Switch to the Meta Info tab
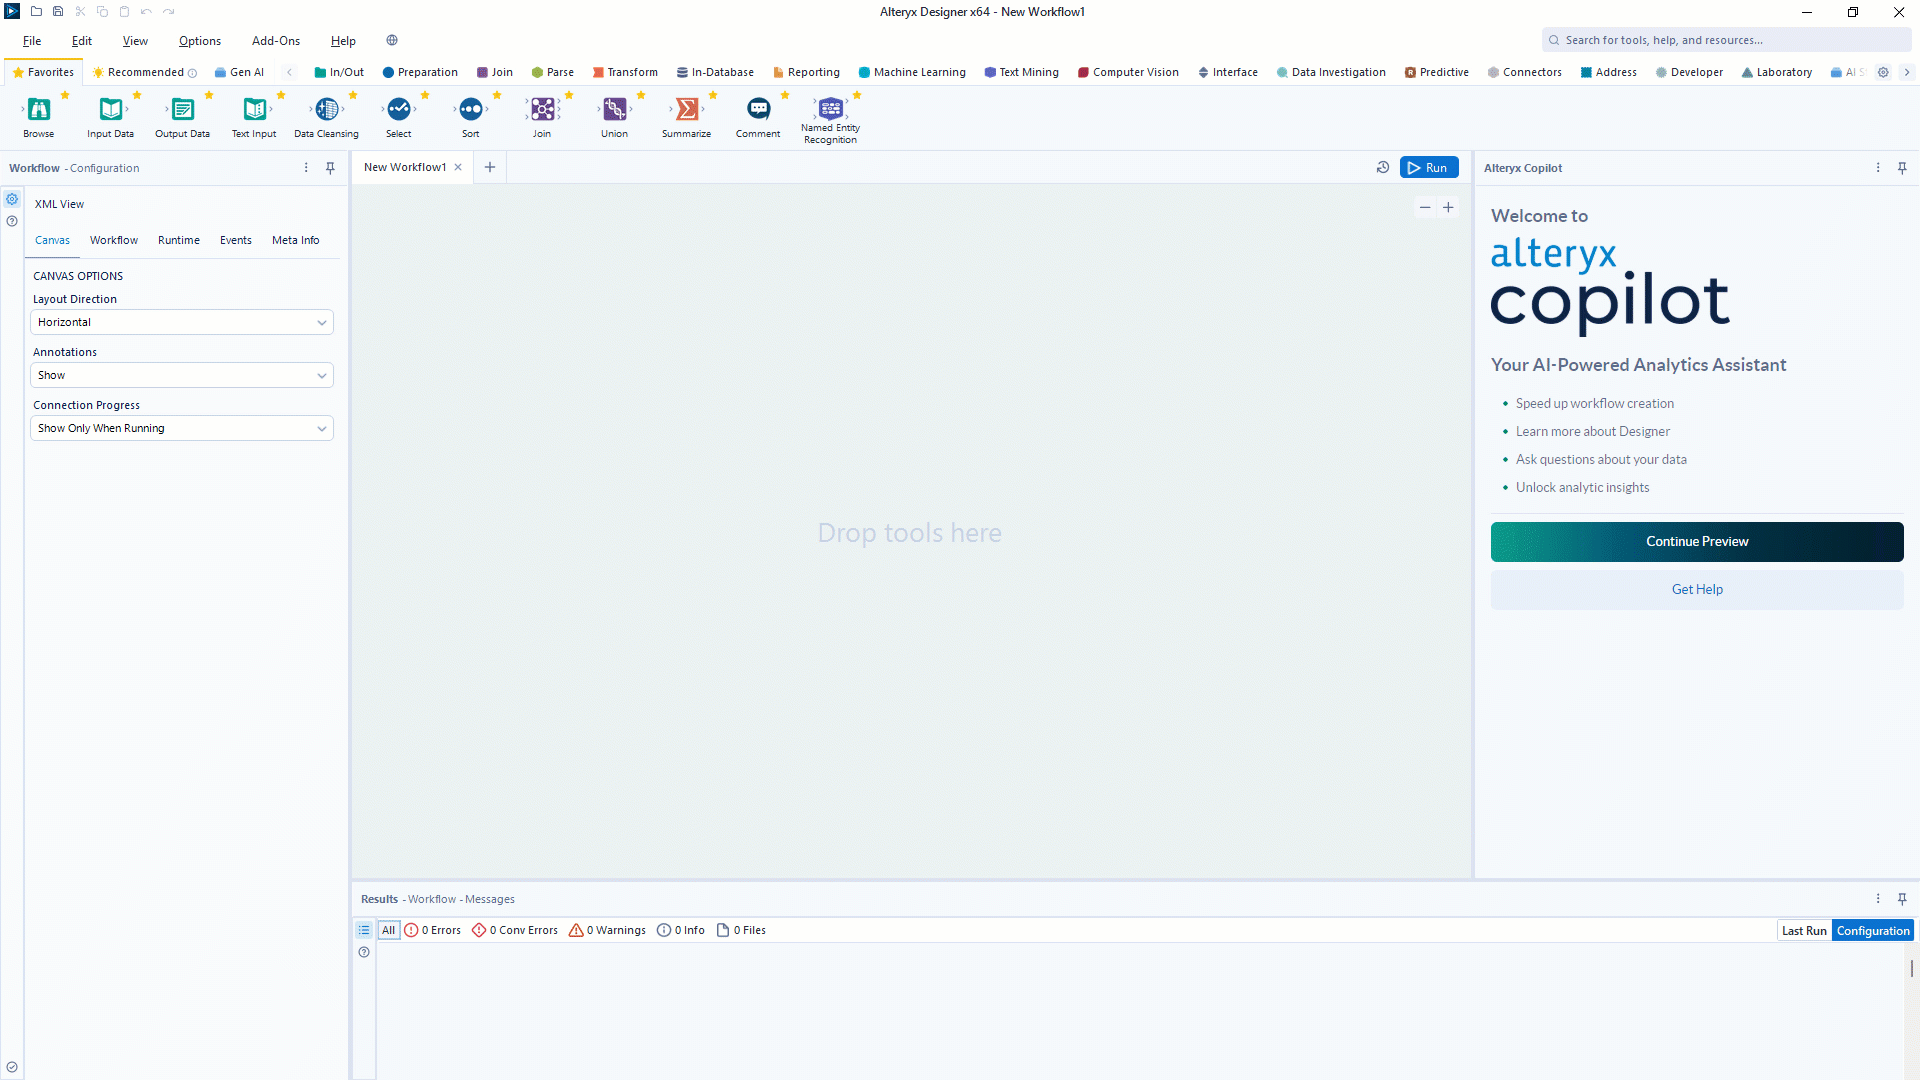 296,240
